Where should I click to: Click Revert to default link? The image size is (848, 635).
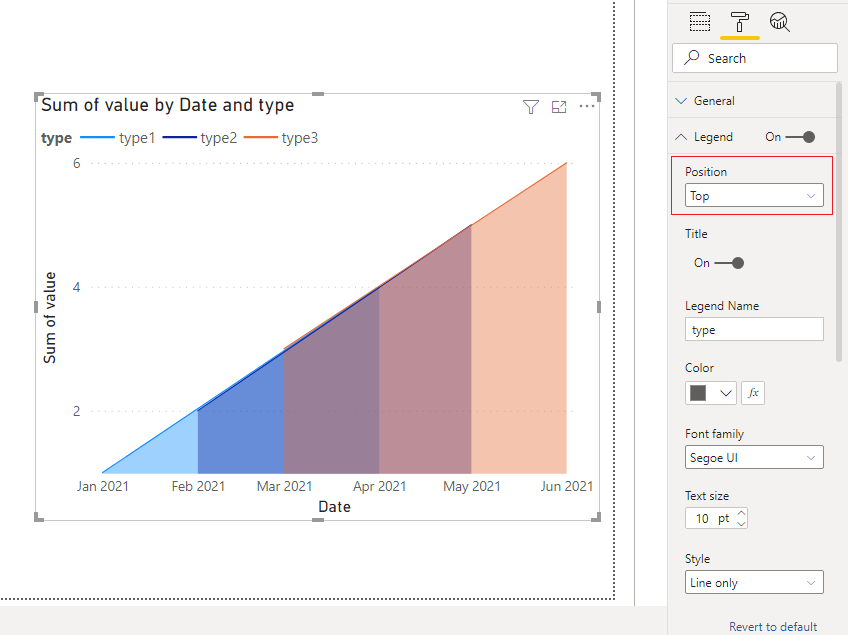pos(772,626)
